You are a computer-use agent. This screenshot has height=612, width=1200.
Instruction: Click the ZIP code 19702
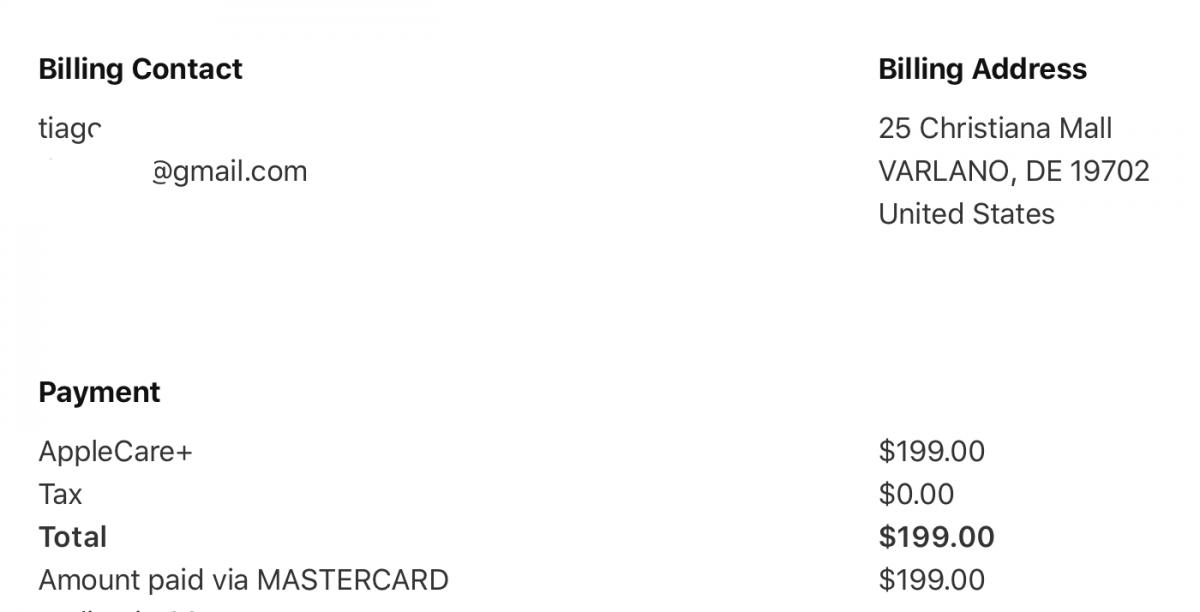pos(1110,171)
